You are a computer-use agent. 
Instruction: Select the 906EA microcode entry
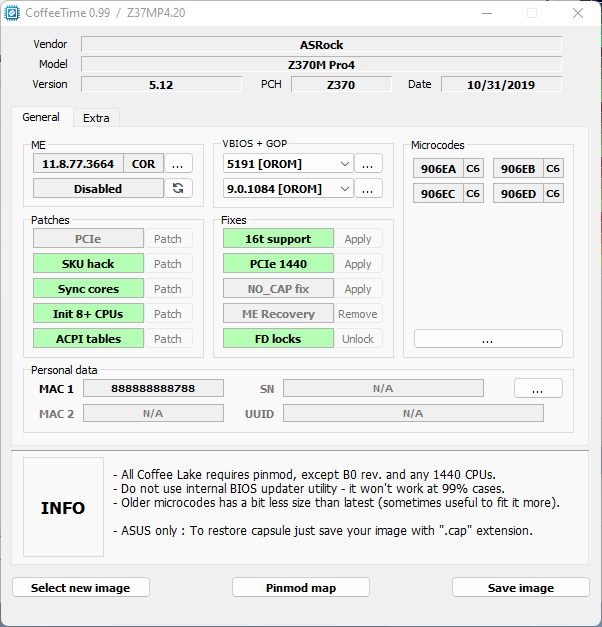pos(438,168)
